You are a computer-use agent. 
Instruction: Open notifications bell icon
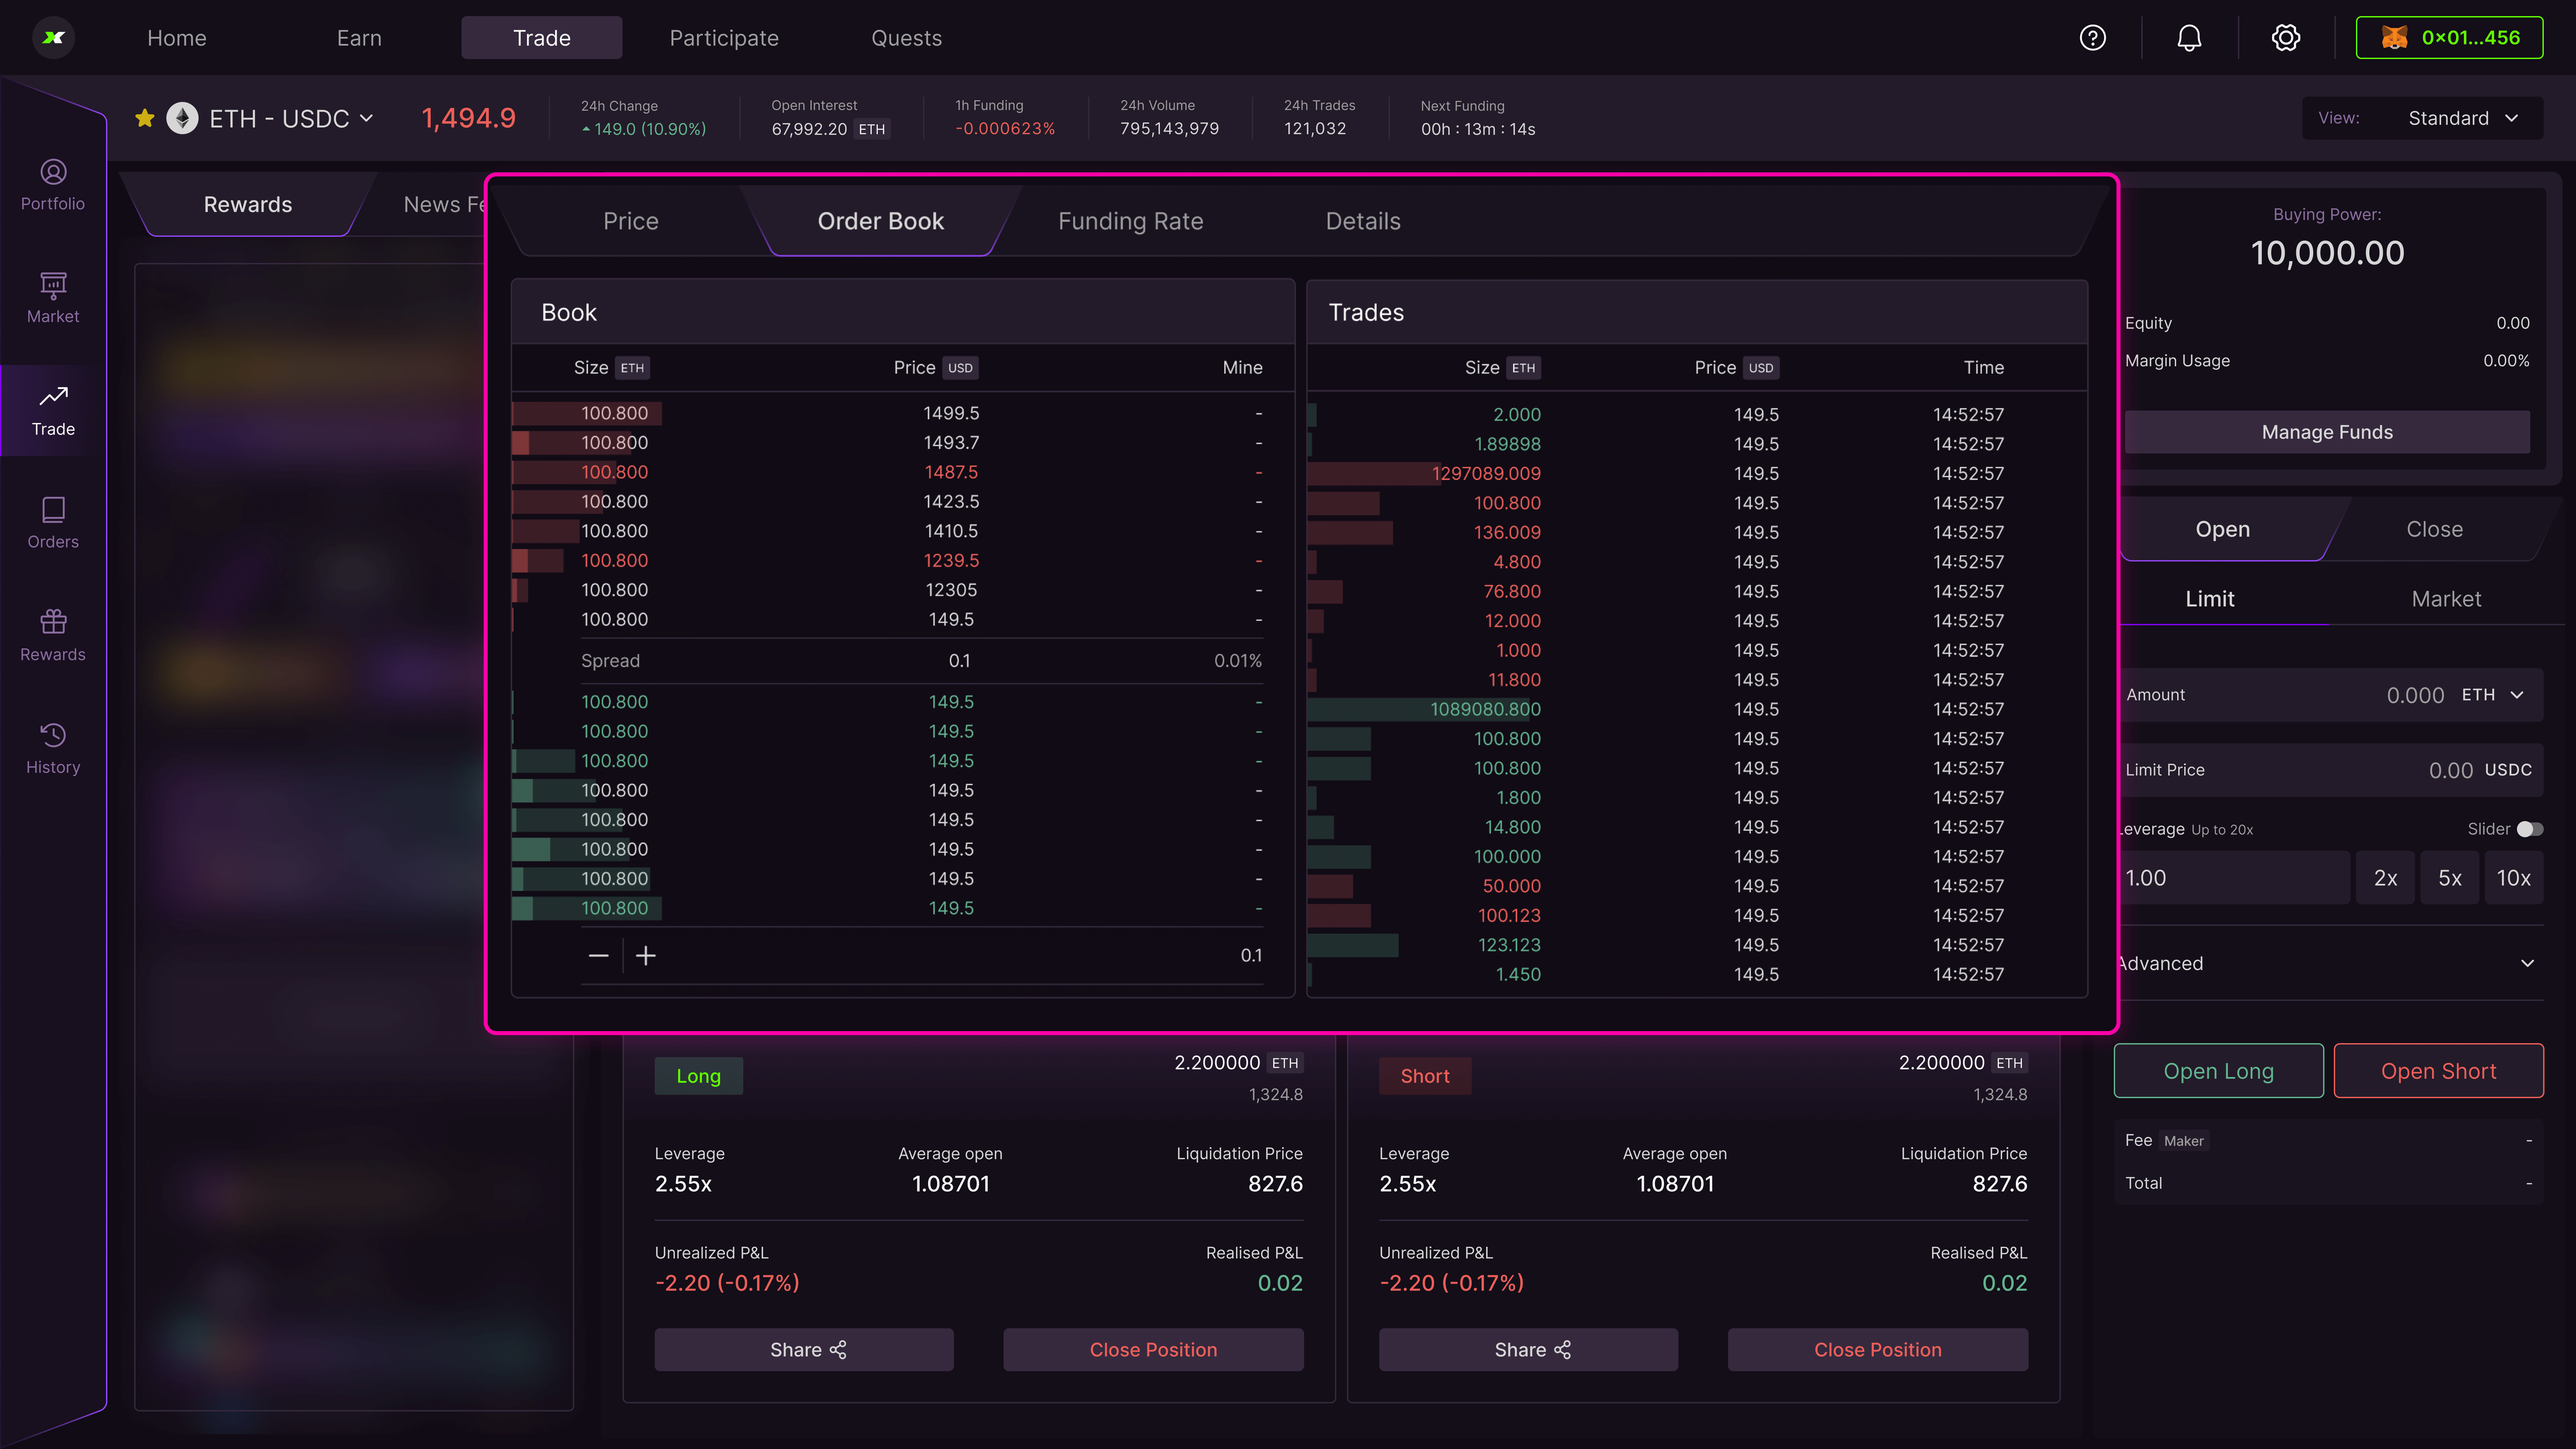[x=2189, y=38]
